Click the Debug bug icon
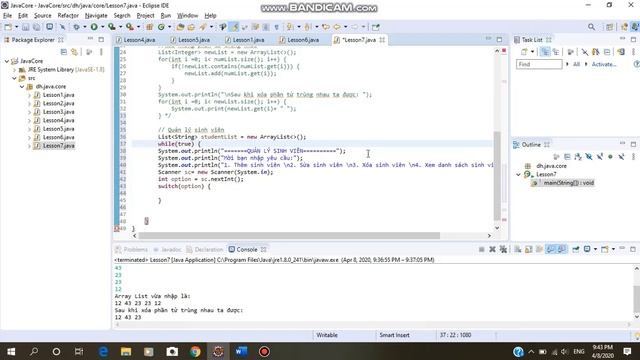 pyautogui.click(x=76, y=27)
